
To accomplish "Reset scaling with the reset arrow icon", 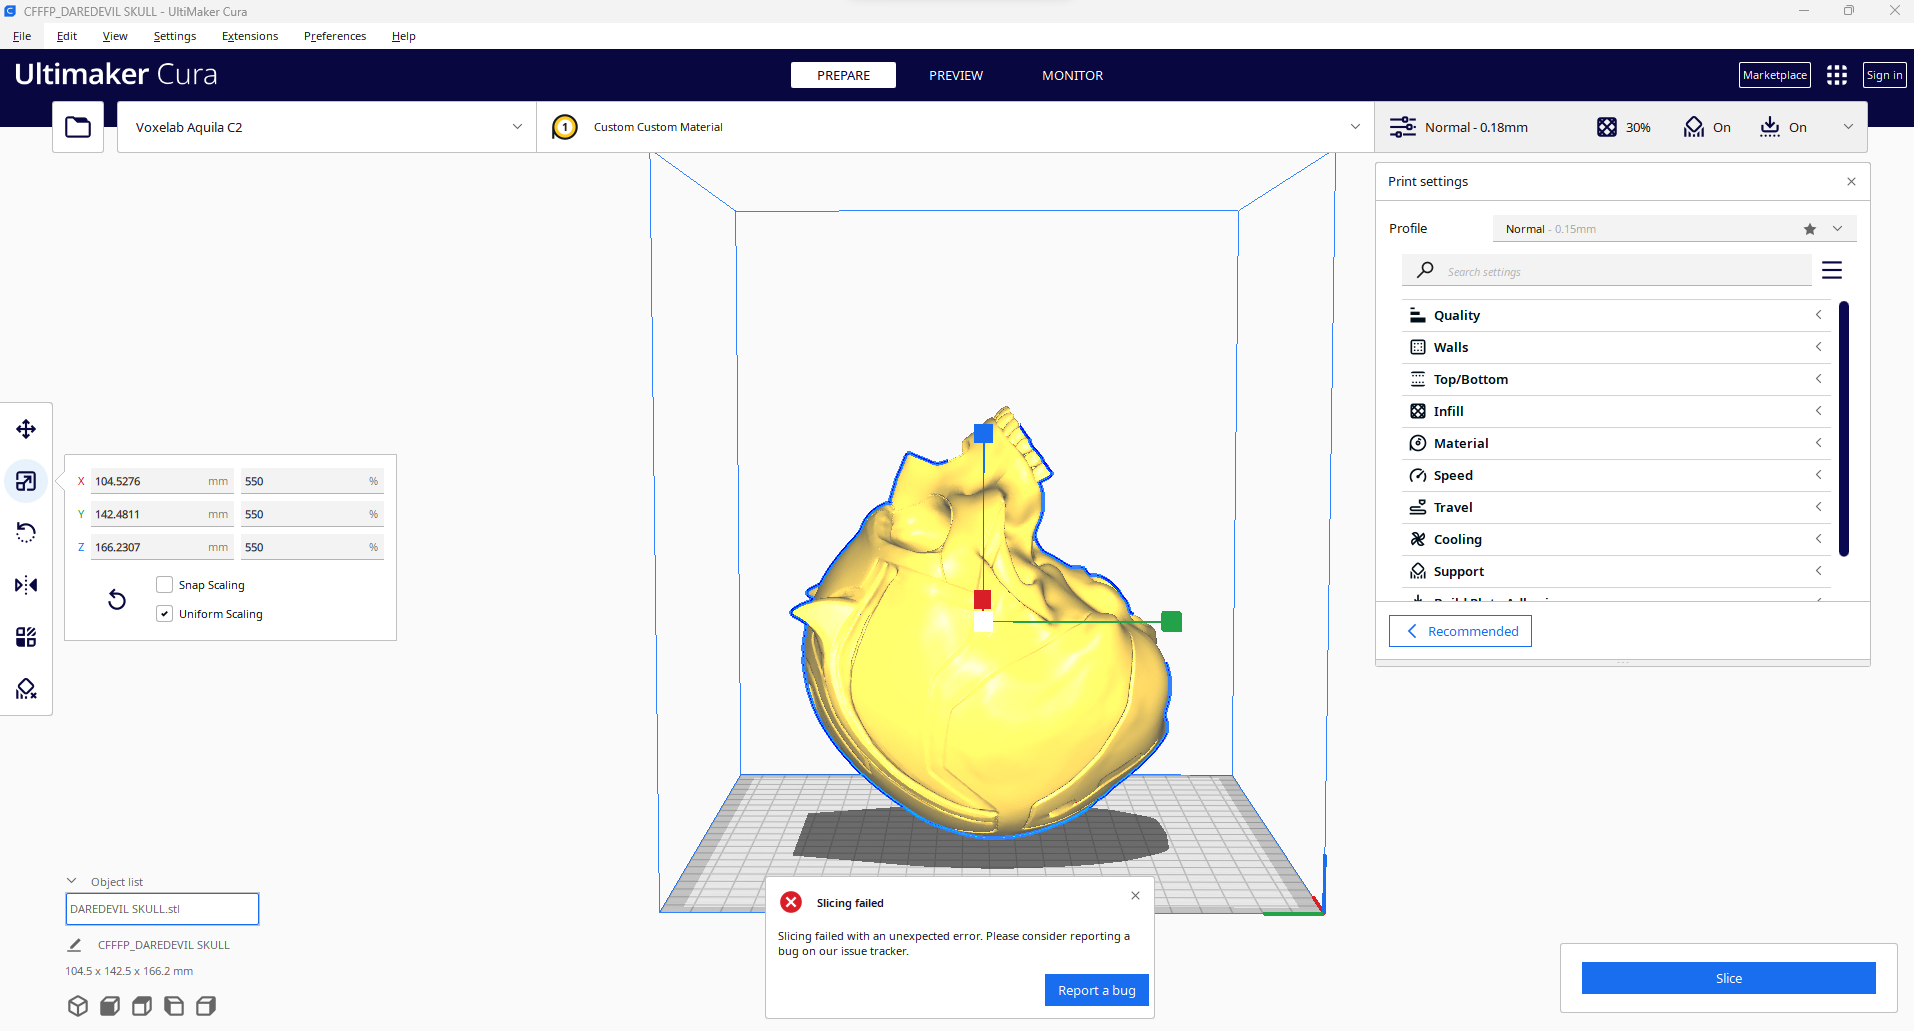I will [x=117, y=599].
